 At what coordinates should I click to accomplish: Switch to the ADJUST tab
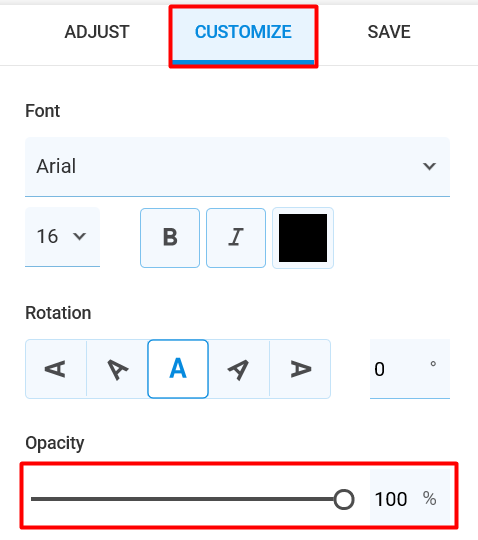click(97, 32)
